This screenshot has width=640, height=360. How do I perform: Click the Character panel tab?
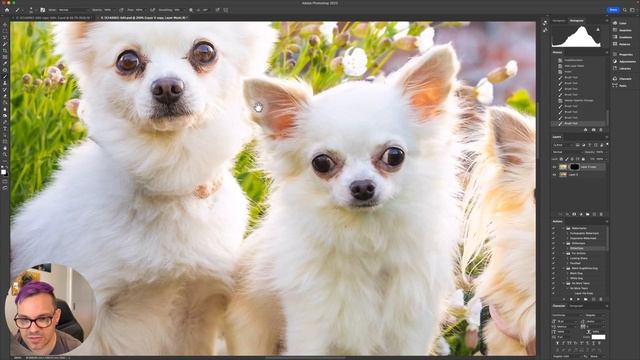click(x=559, y=306)
